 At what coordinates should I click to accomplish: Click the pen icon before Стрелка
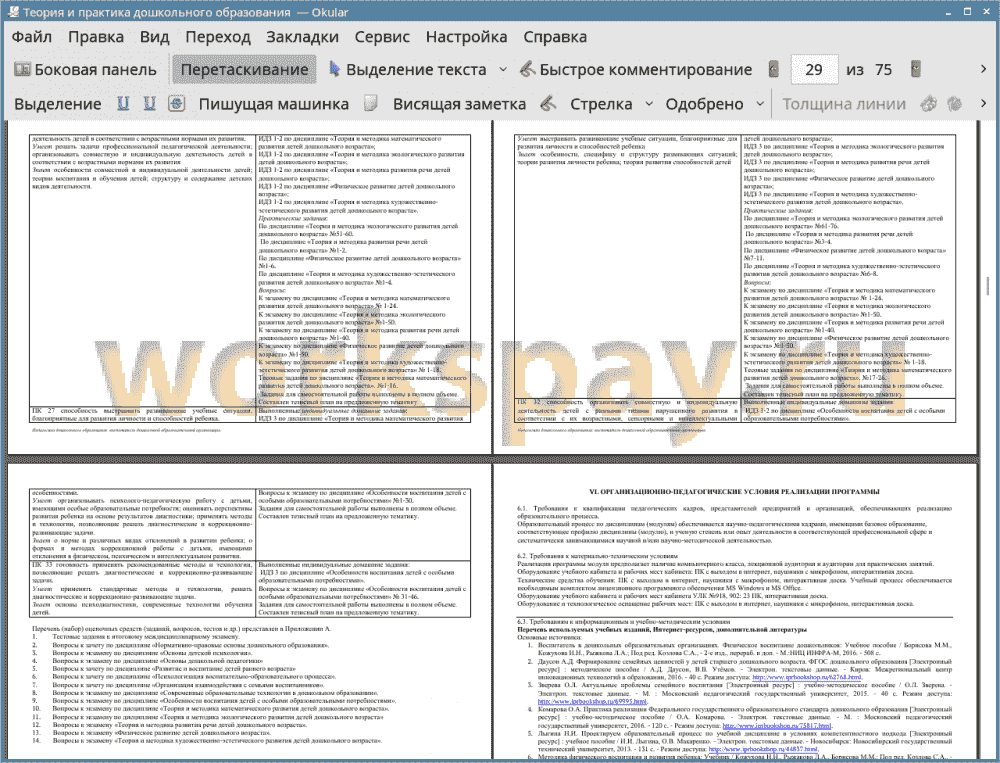(x=548, y=103)
